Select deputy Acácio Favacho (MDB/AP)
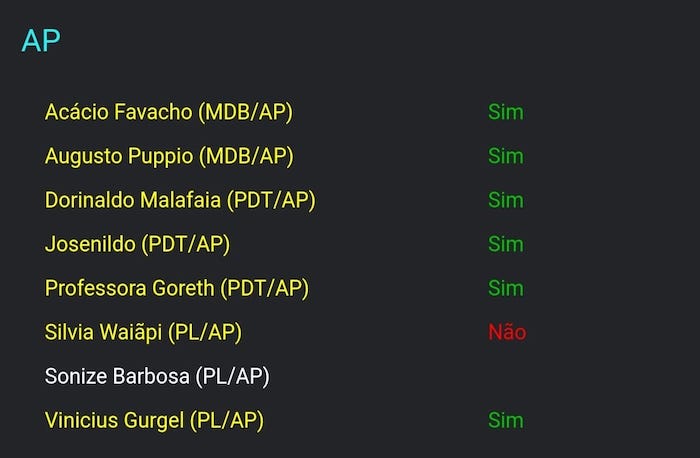 169,112
